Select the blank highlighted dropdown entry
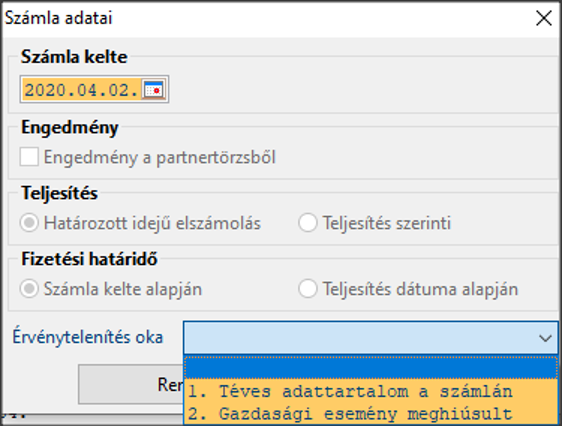The image size is (562, 426). pyautogui.click(x=371, y=368)
